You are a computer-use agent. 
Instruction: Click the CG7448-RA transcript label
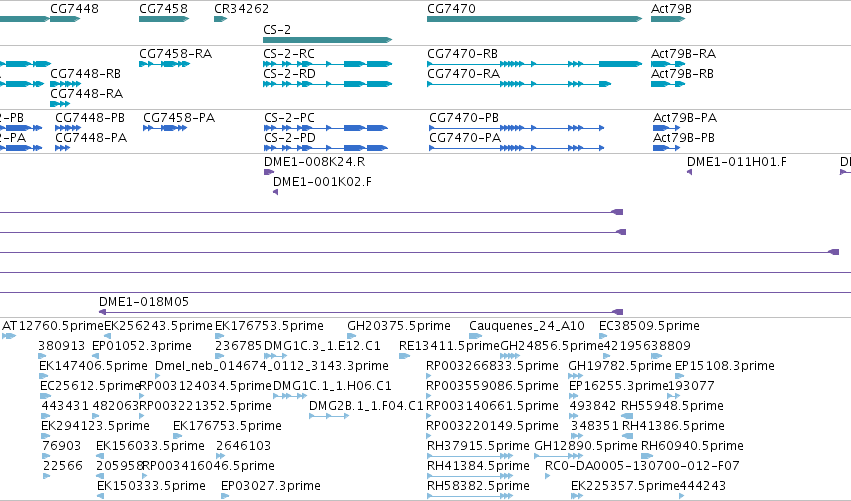86,94
